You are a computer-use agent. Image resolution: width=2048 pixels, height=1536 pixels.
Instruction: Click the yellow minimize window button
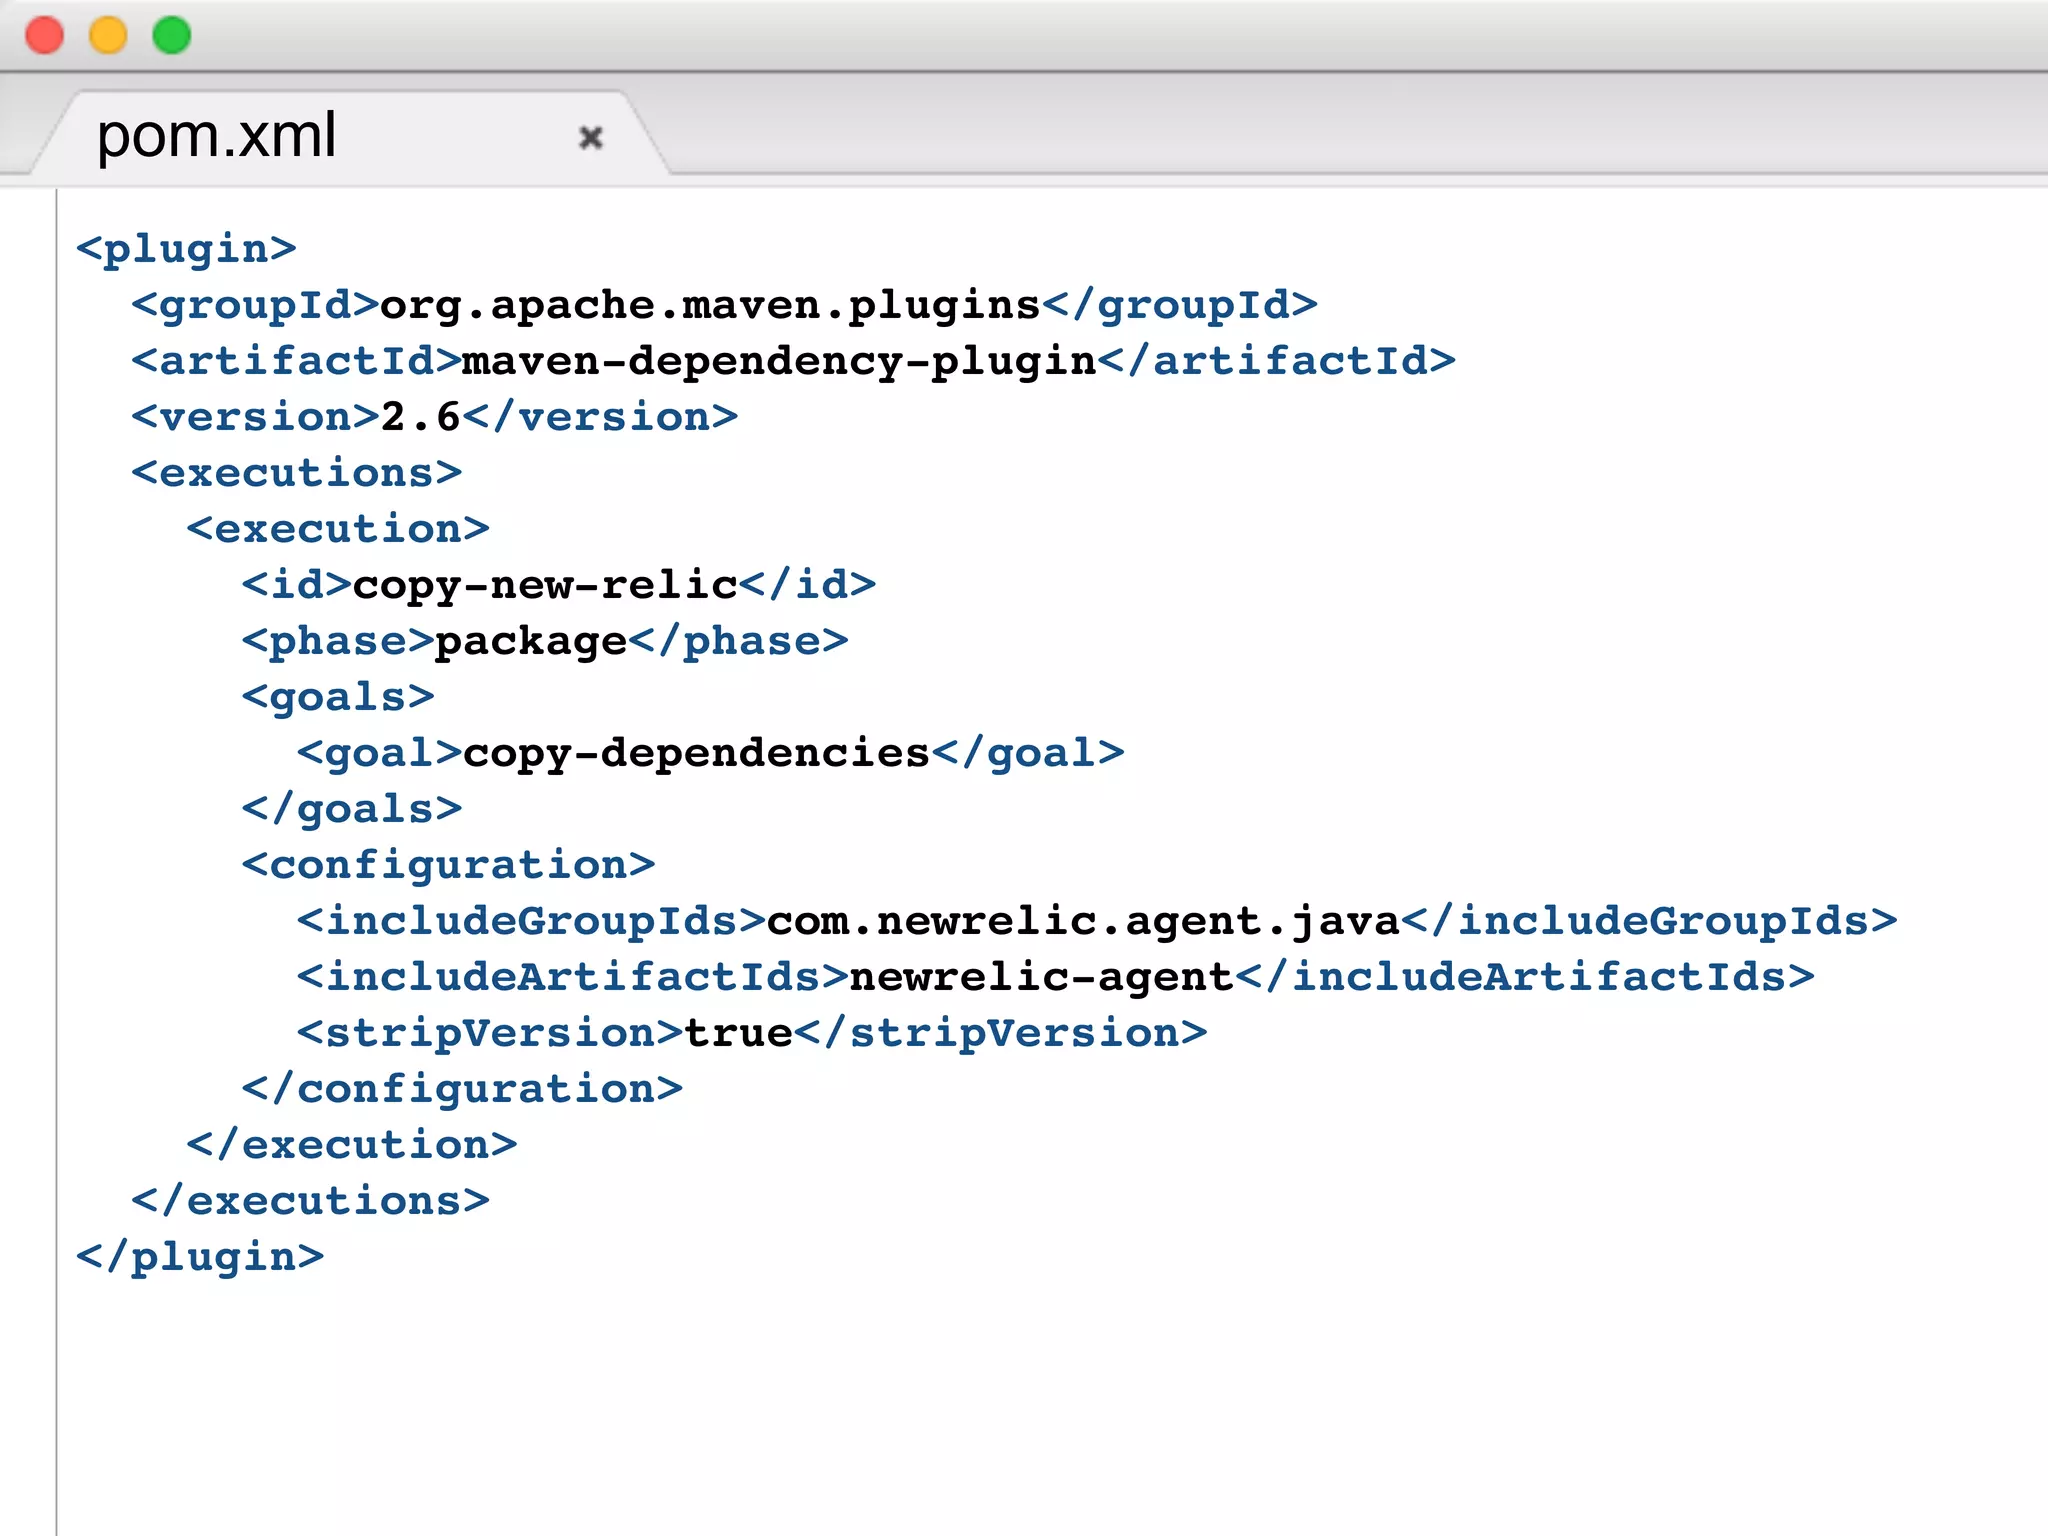click(108, 36)
